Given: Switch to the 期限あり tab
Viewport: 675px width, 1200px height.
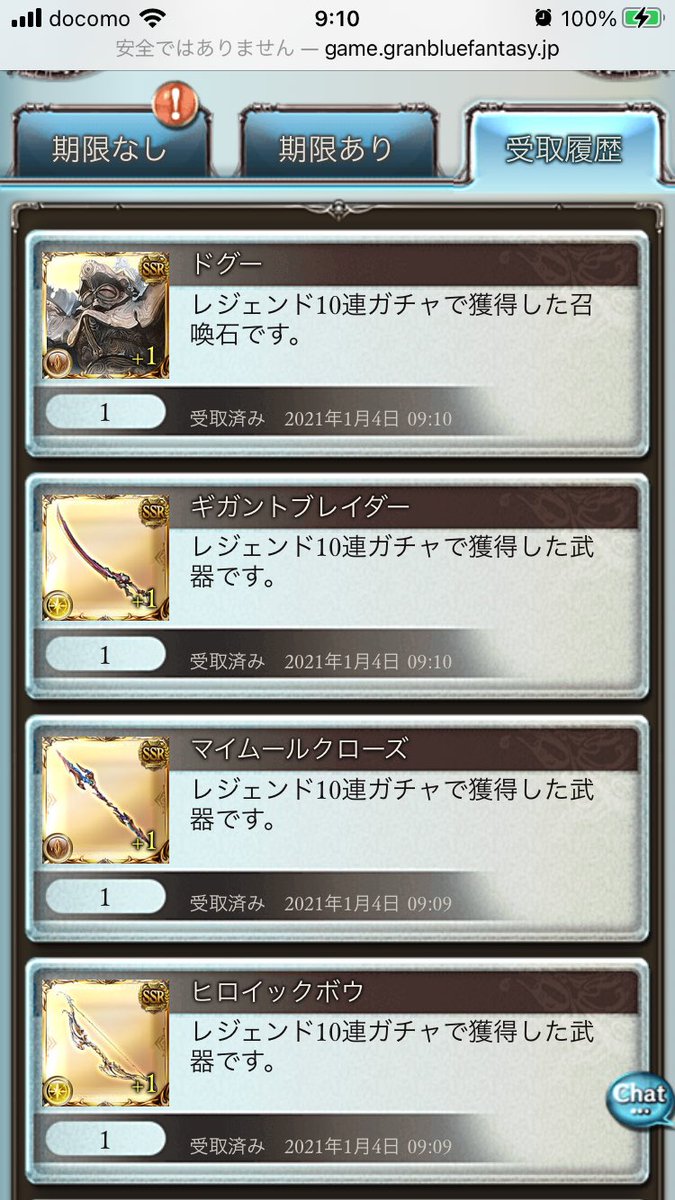Looking at the screenshot, I should point(336,149).
